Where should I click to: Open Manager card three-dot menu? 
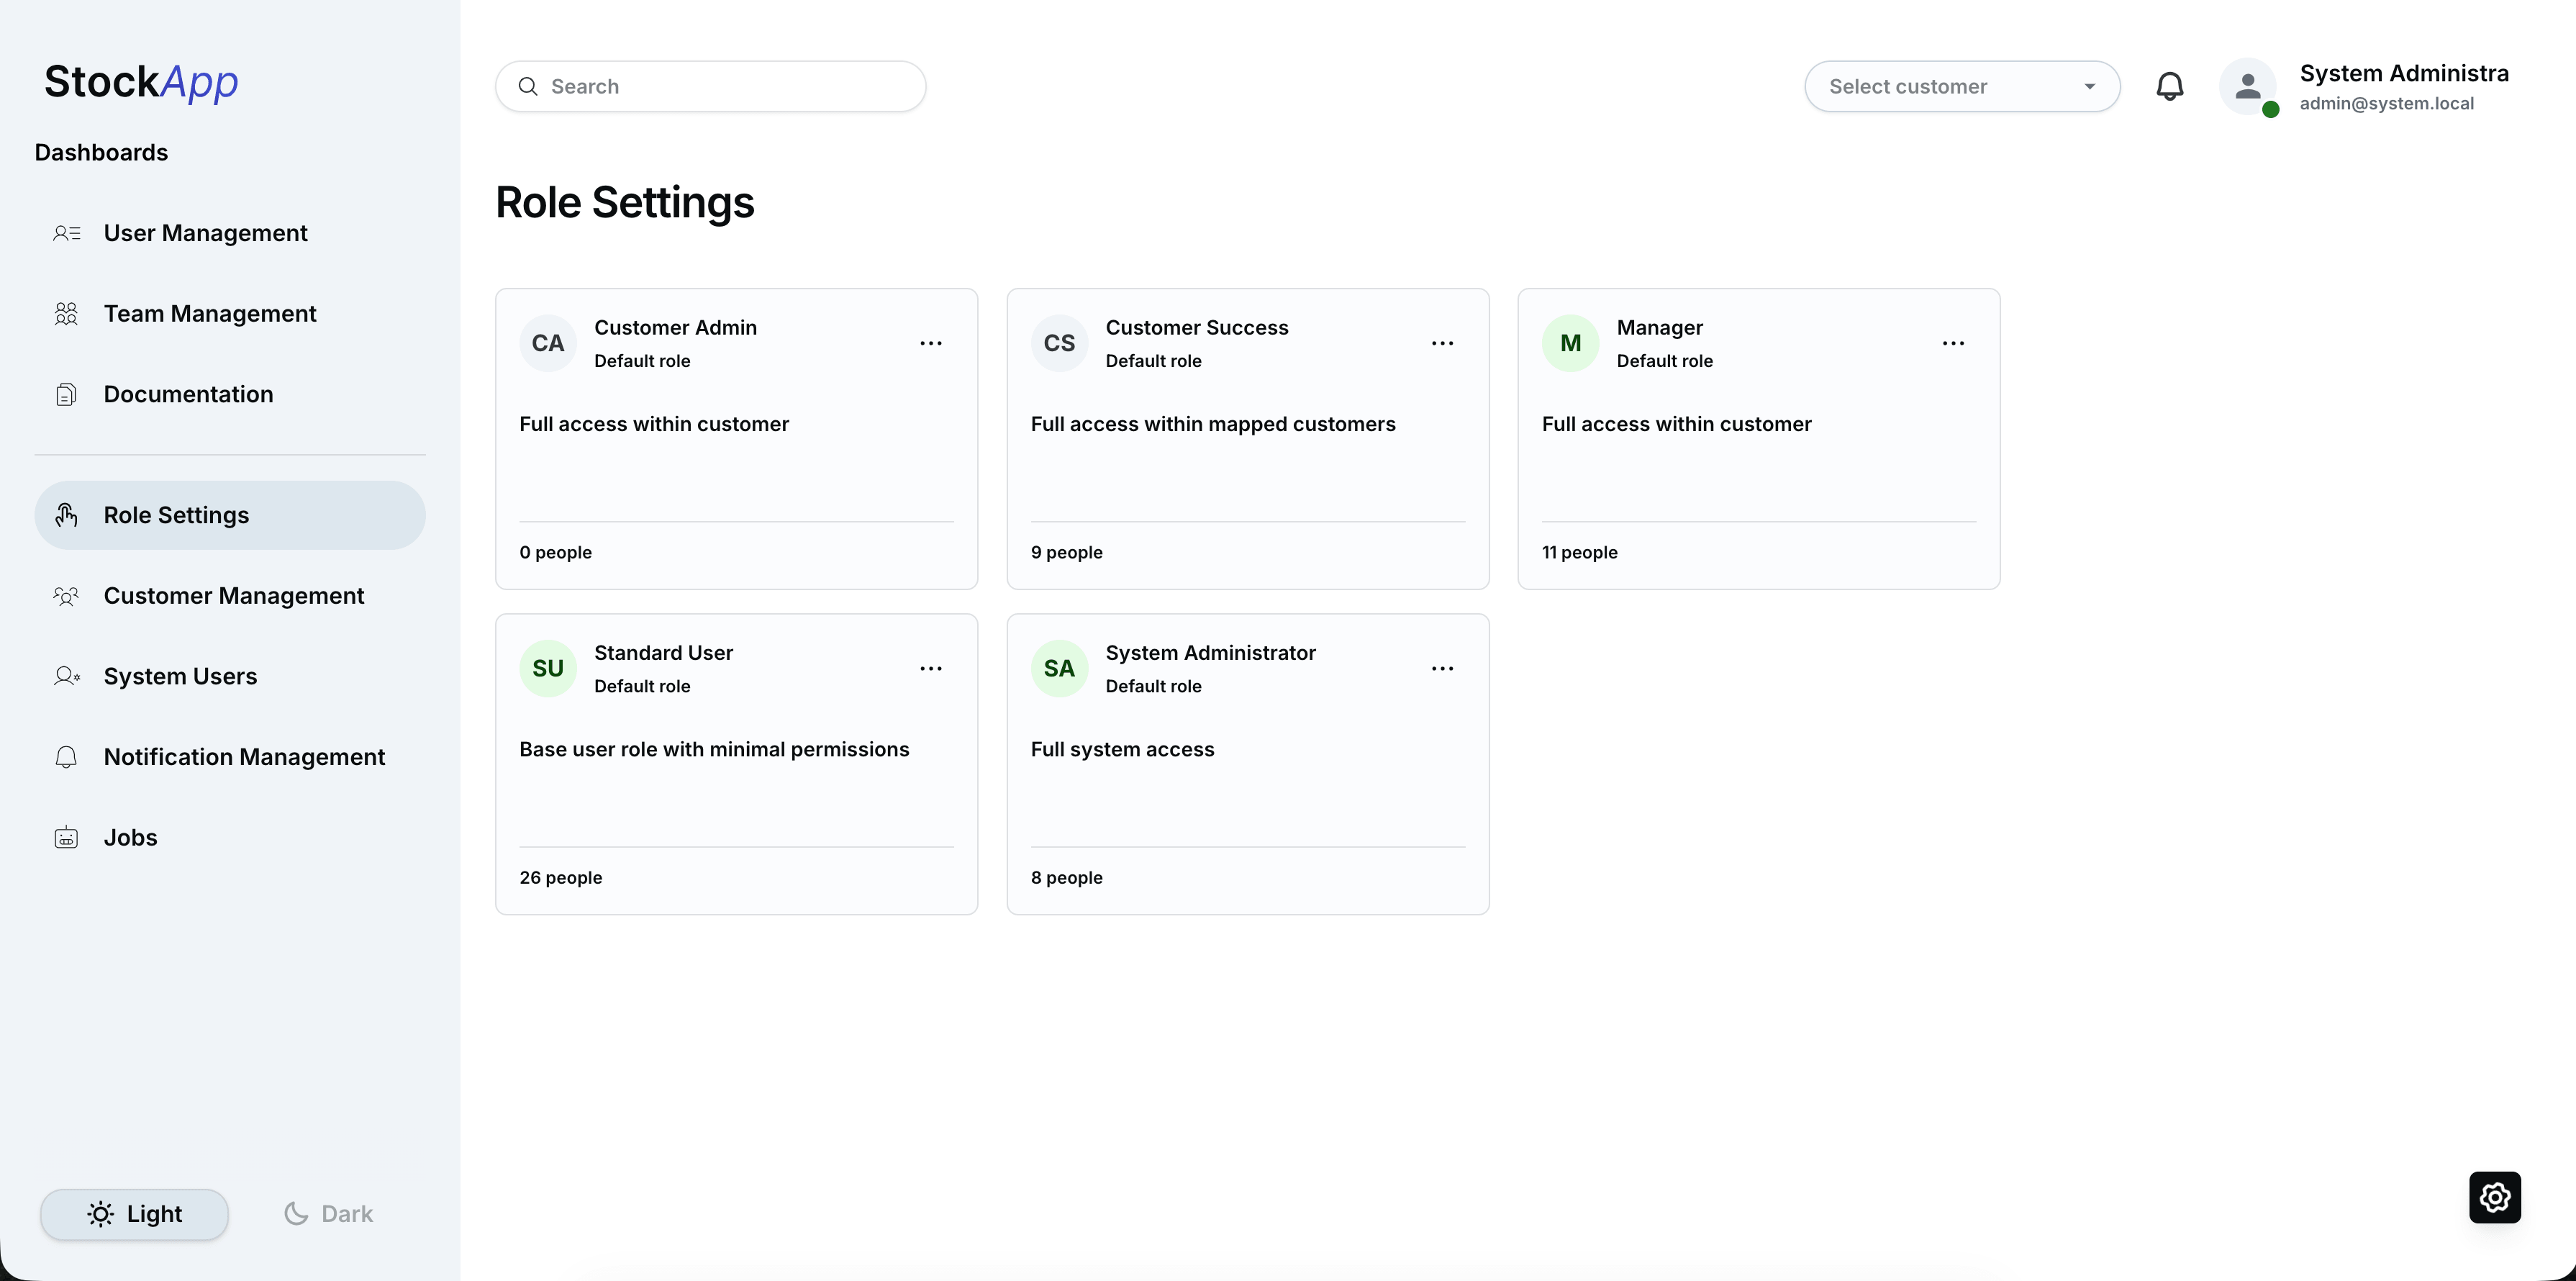1953,343
